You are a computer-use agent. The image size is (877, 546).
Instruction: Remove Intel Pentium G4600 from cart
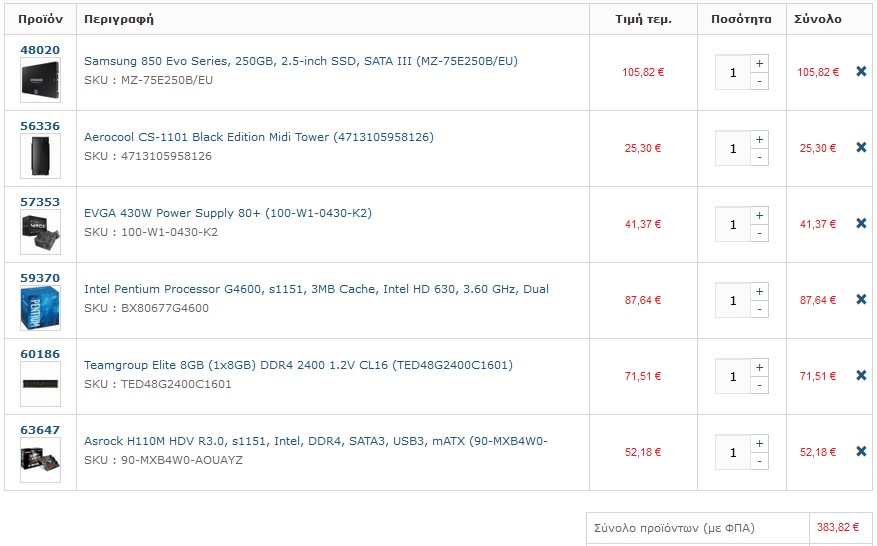[x=861, y=300]
